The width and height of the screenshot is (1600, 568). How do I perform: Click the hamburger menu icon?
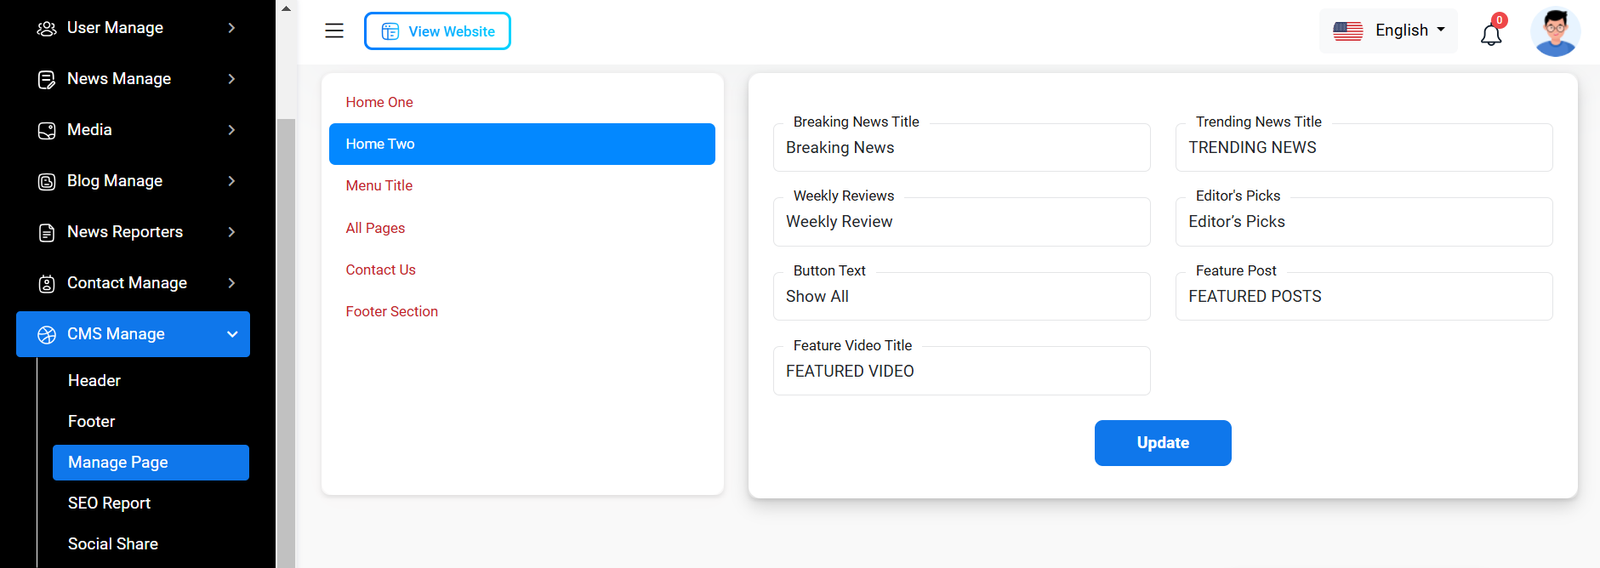[334, 31]
